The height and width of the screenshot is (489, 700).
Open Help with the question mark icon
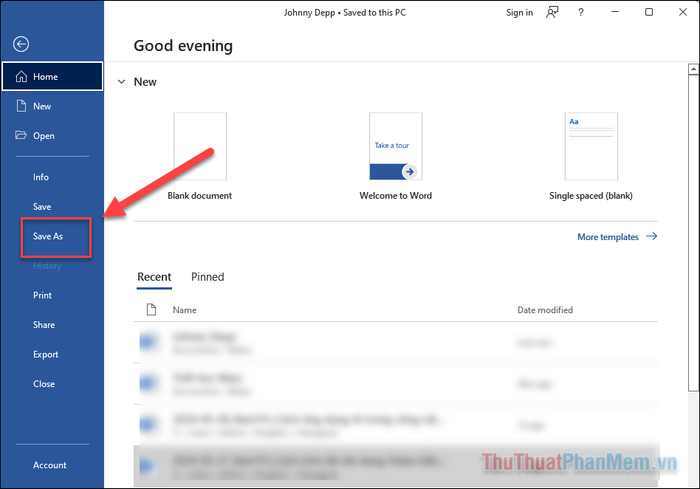(581, 13)
